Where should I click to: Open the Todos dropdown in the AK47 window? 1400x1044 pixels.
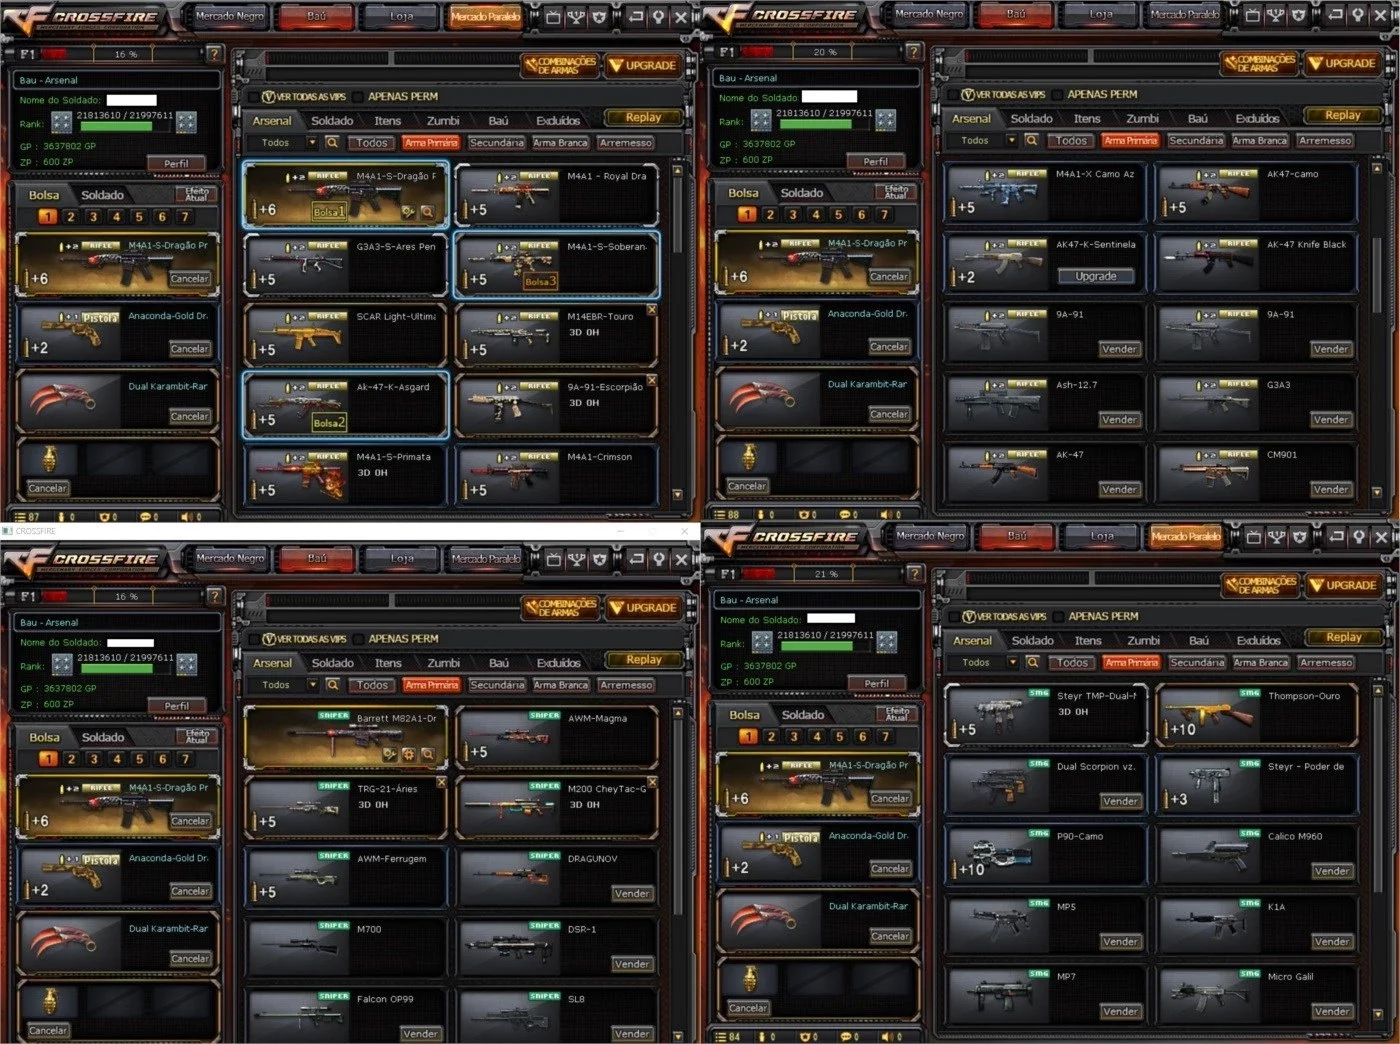click(1012, 141)
